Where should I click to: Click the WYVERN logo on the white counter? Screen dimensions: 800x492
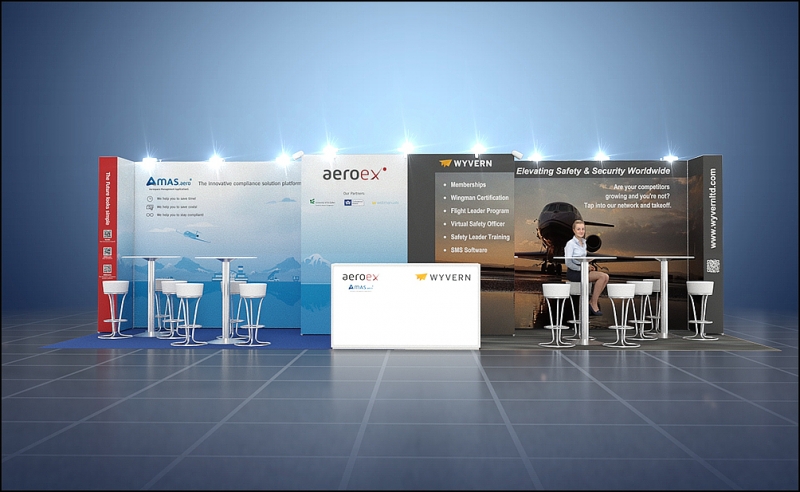click(443, 277)
